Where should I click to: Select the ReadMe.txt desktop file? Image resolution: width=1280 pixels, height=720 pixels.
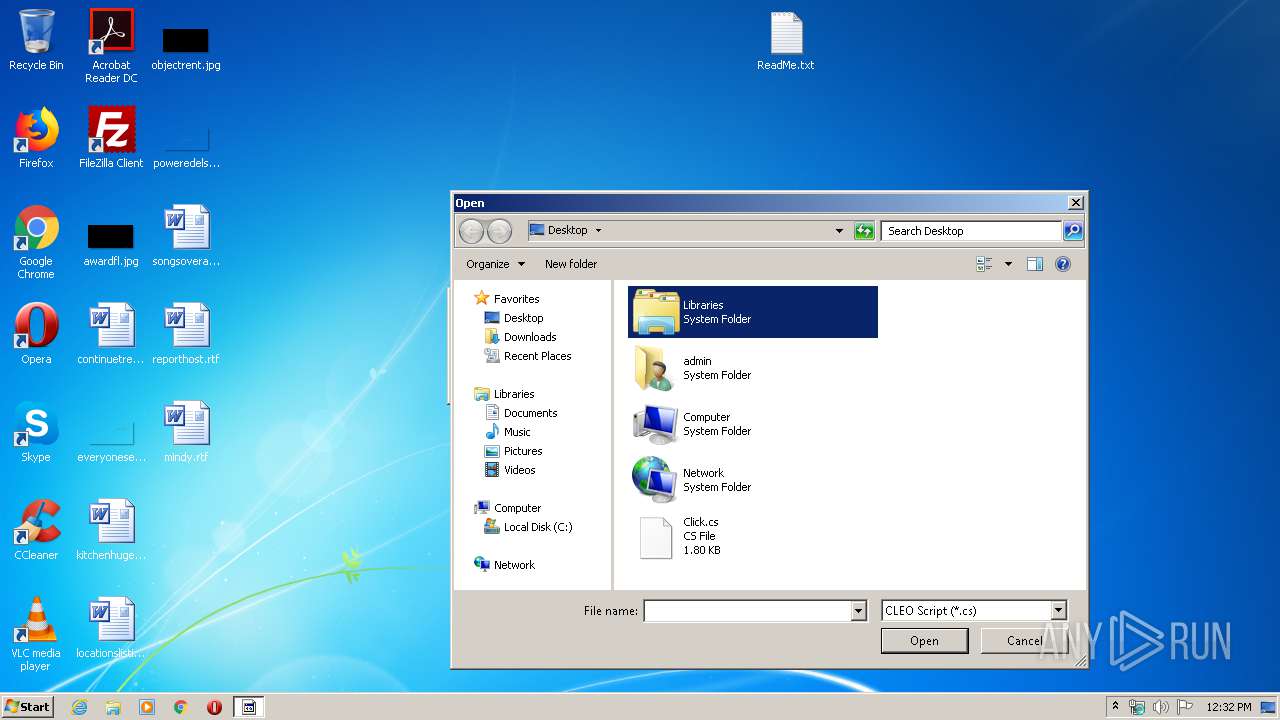click(x=786, y=41)
